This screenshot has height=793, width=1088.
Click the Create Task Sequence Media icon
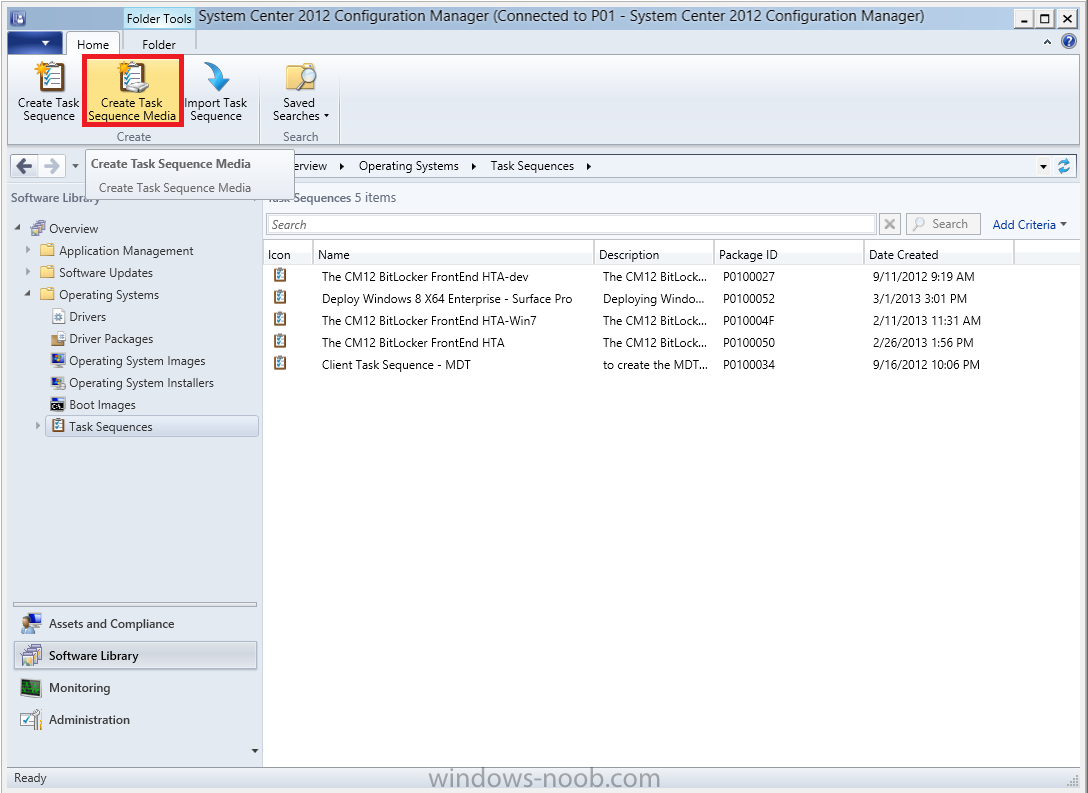click(132, 76)
